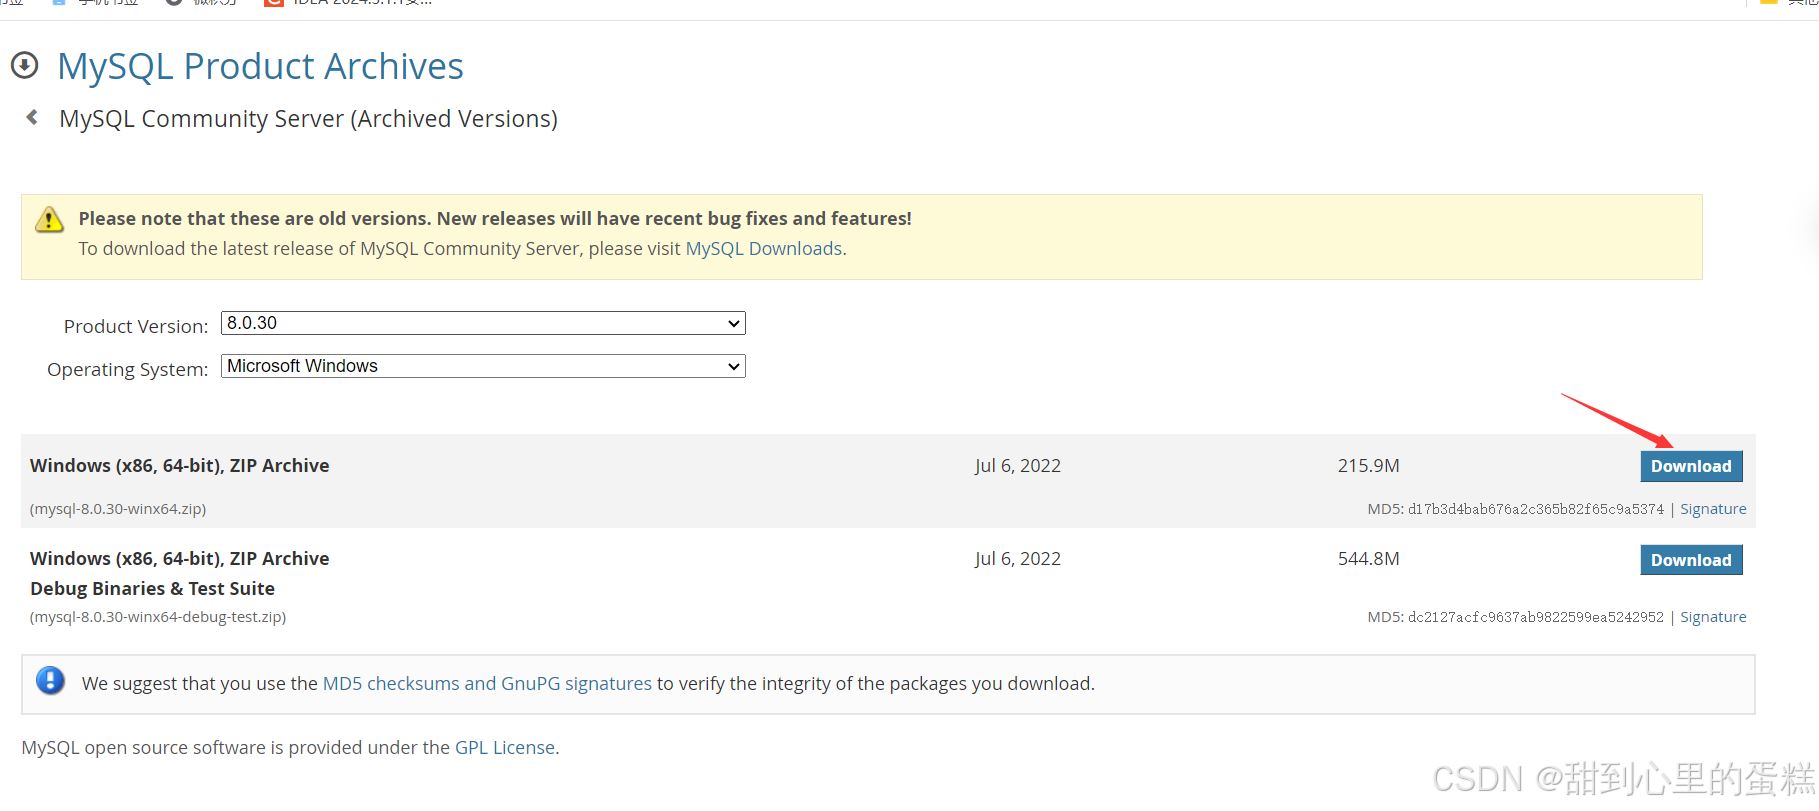This screenshot has width=1819, height=811.
Task: Click Jul 6, 2022 date in first row
Action: 1018,466
